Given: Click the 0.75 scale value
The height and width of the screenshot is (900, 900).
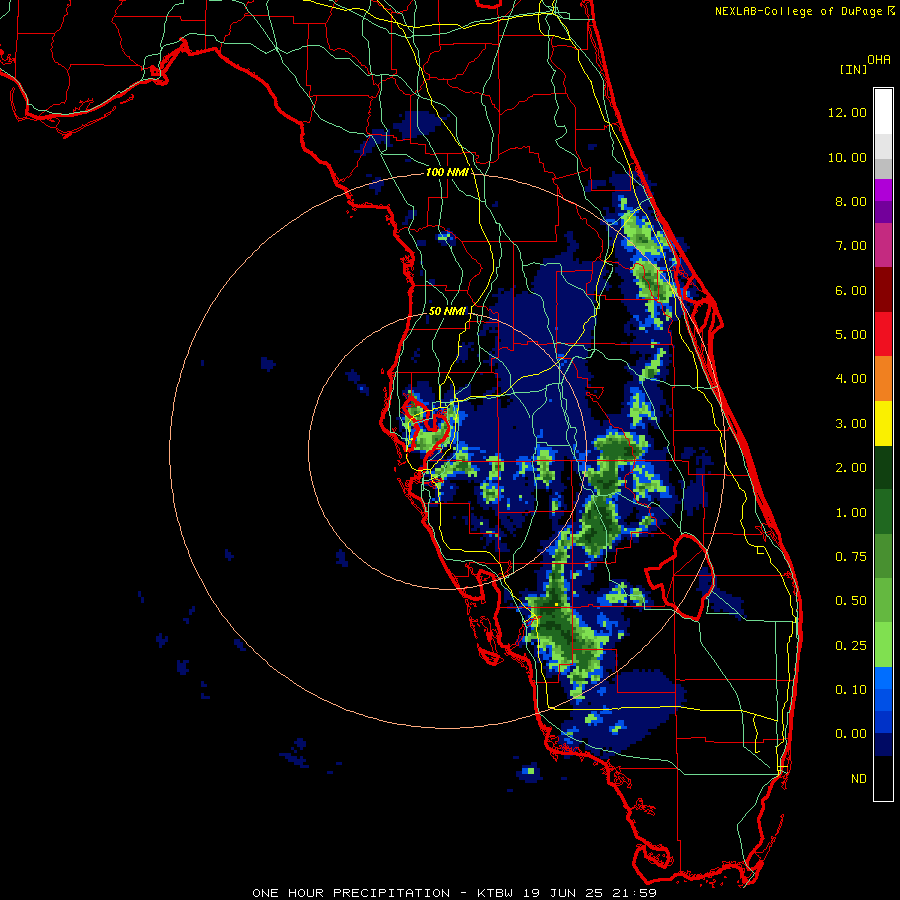Looking at the screenshot, I should click(851, 557).
